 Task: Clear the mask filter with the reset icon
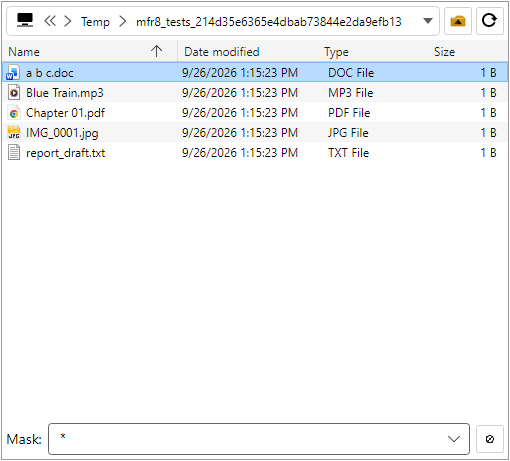pos(490,439)
